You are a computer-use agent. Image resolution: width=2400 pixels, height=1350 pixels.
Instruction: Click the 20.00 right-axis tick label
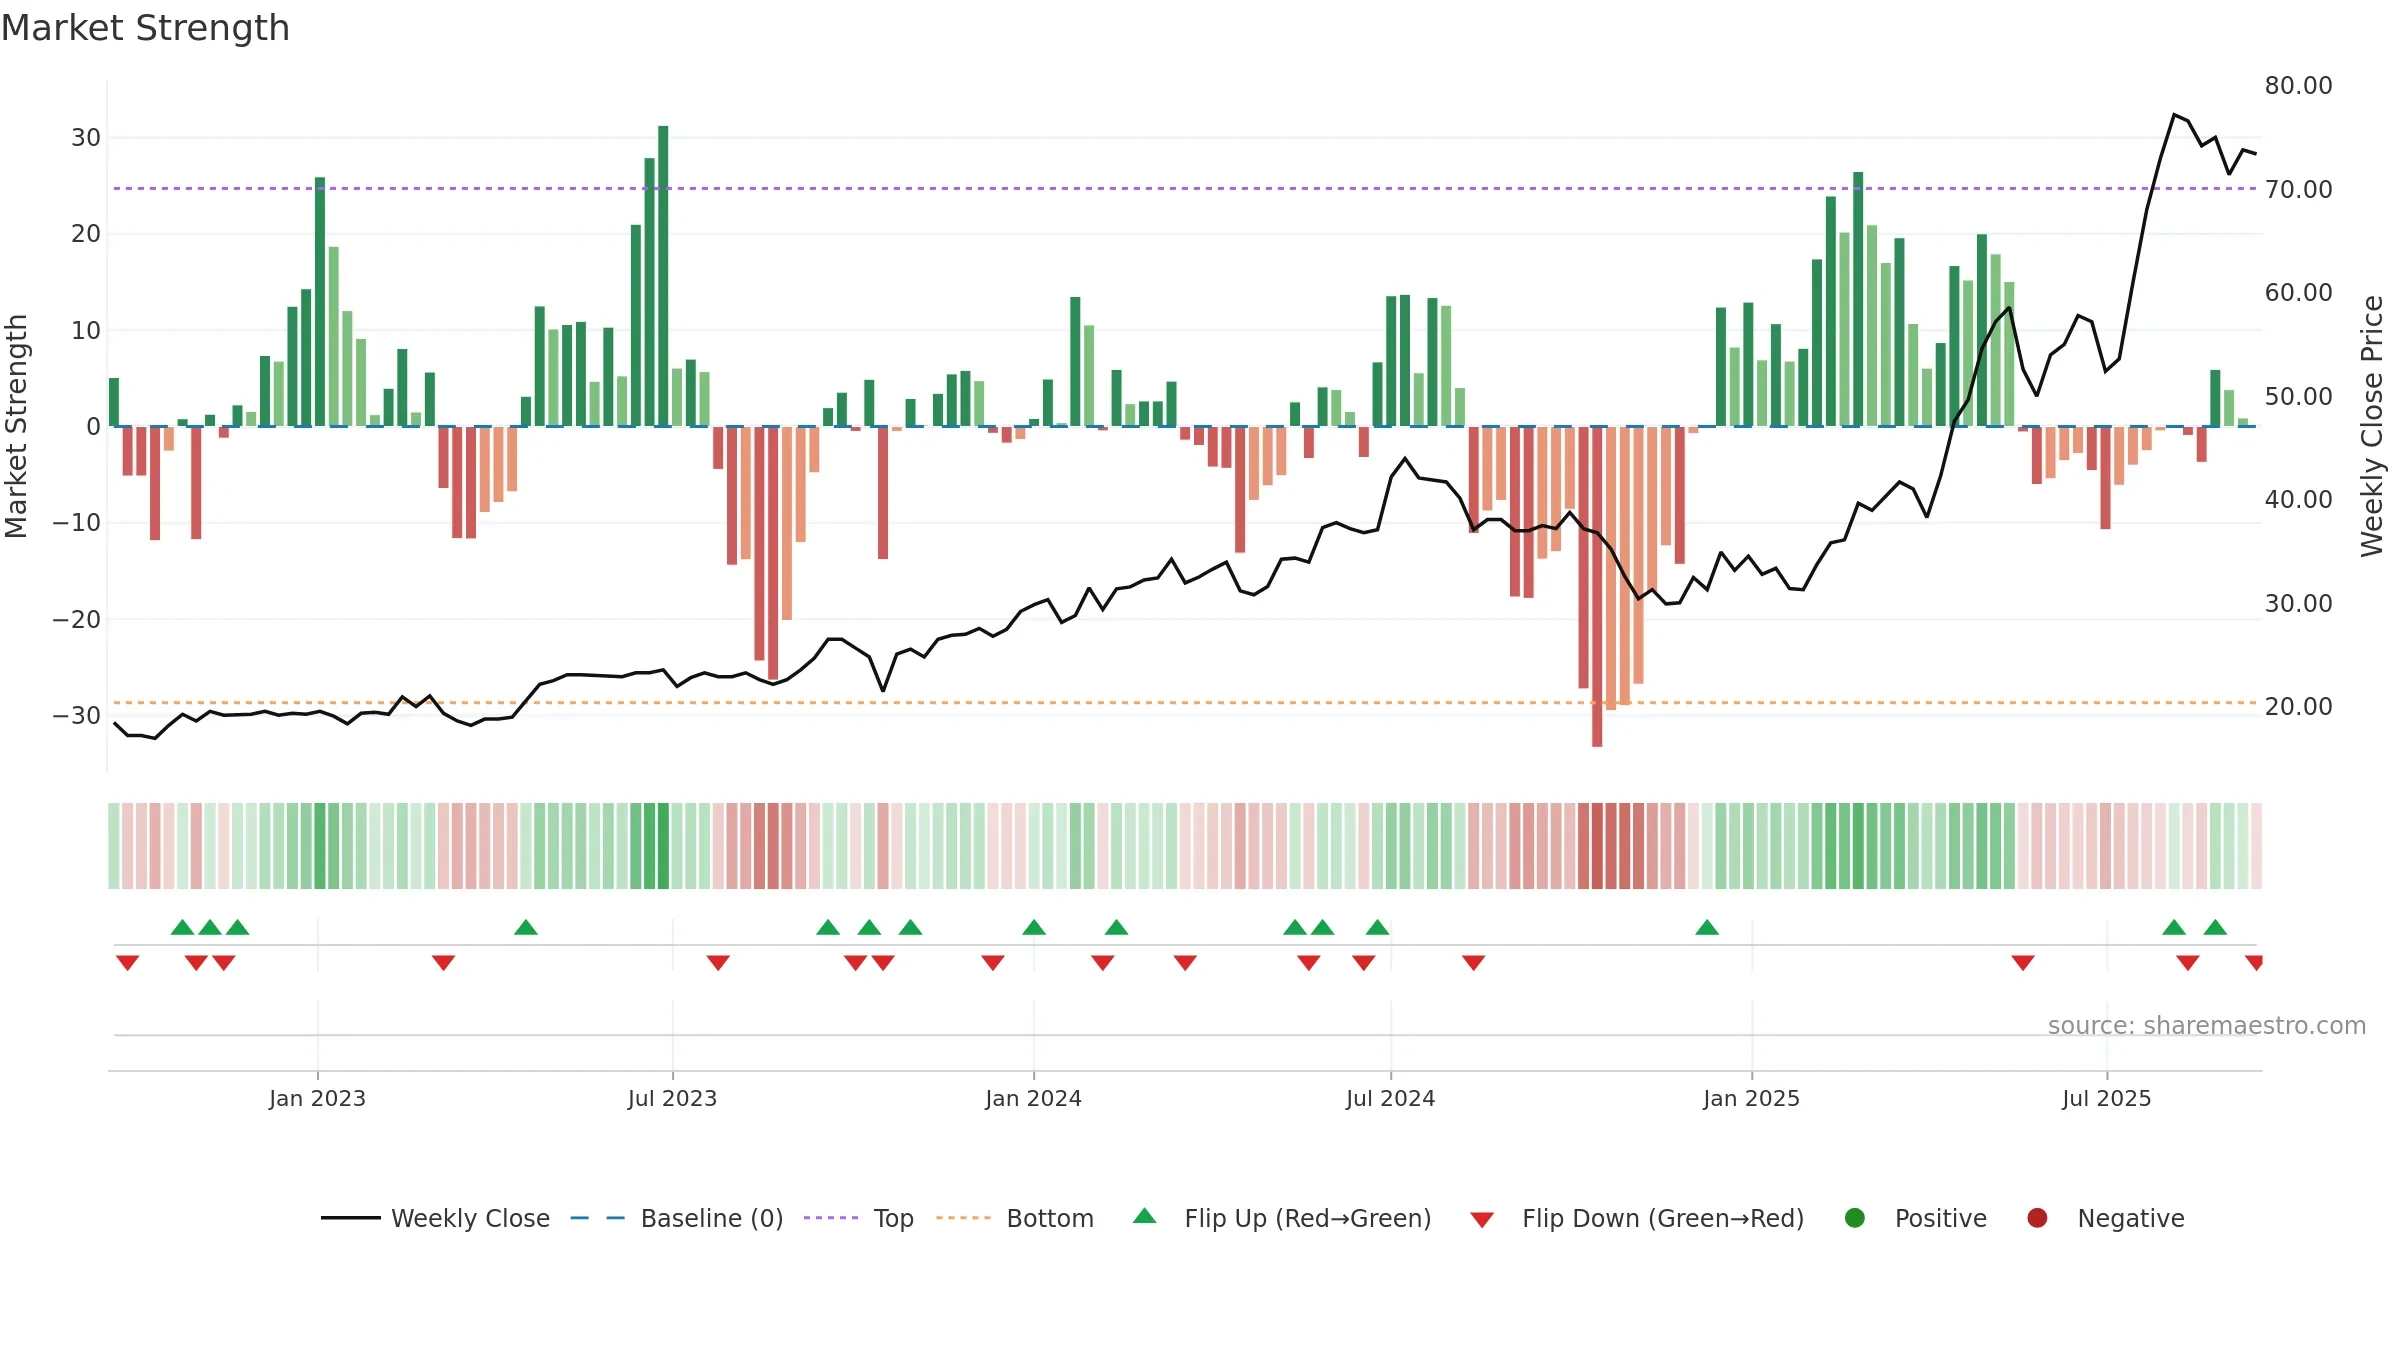[2298, 707]
